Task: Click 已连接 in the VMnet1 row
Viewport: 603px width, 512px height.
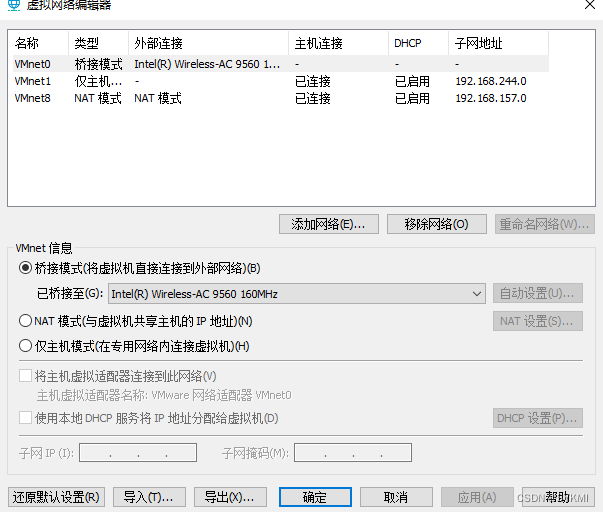Action: (x=313, y=81)
